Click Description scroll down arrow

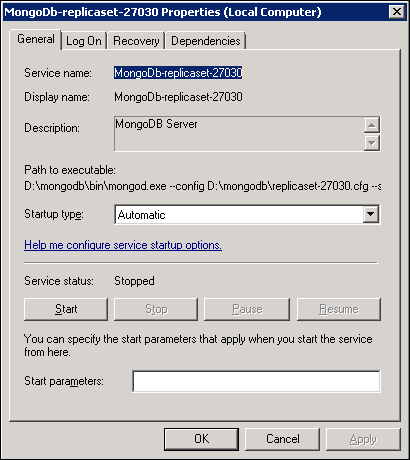coord(372,143)
